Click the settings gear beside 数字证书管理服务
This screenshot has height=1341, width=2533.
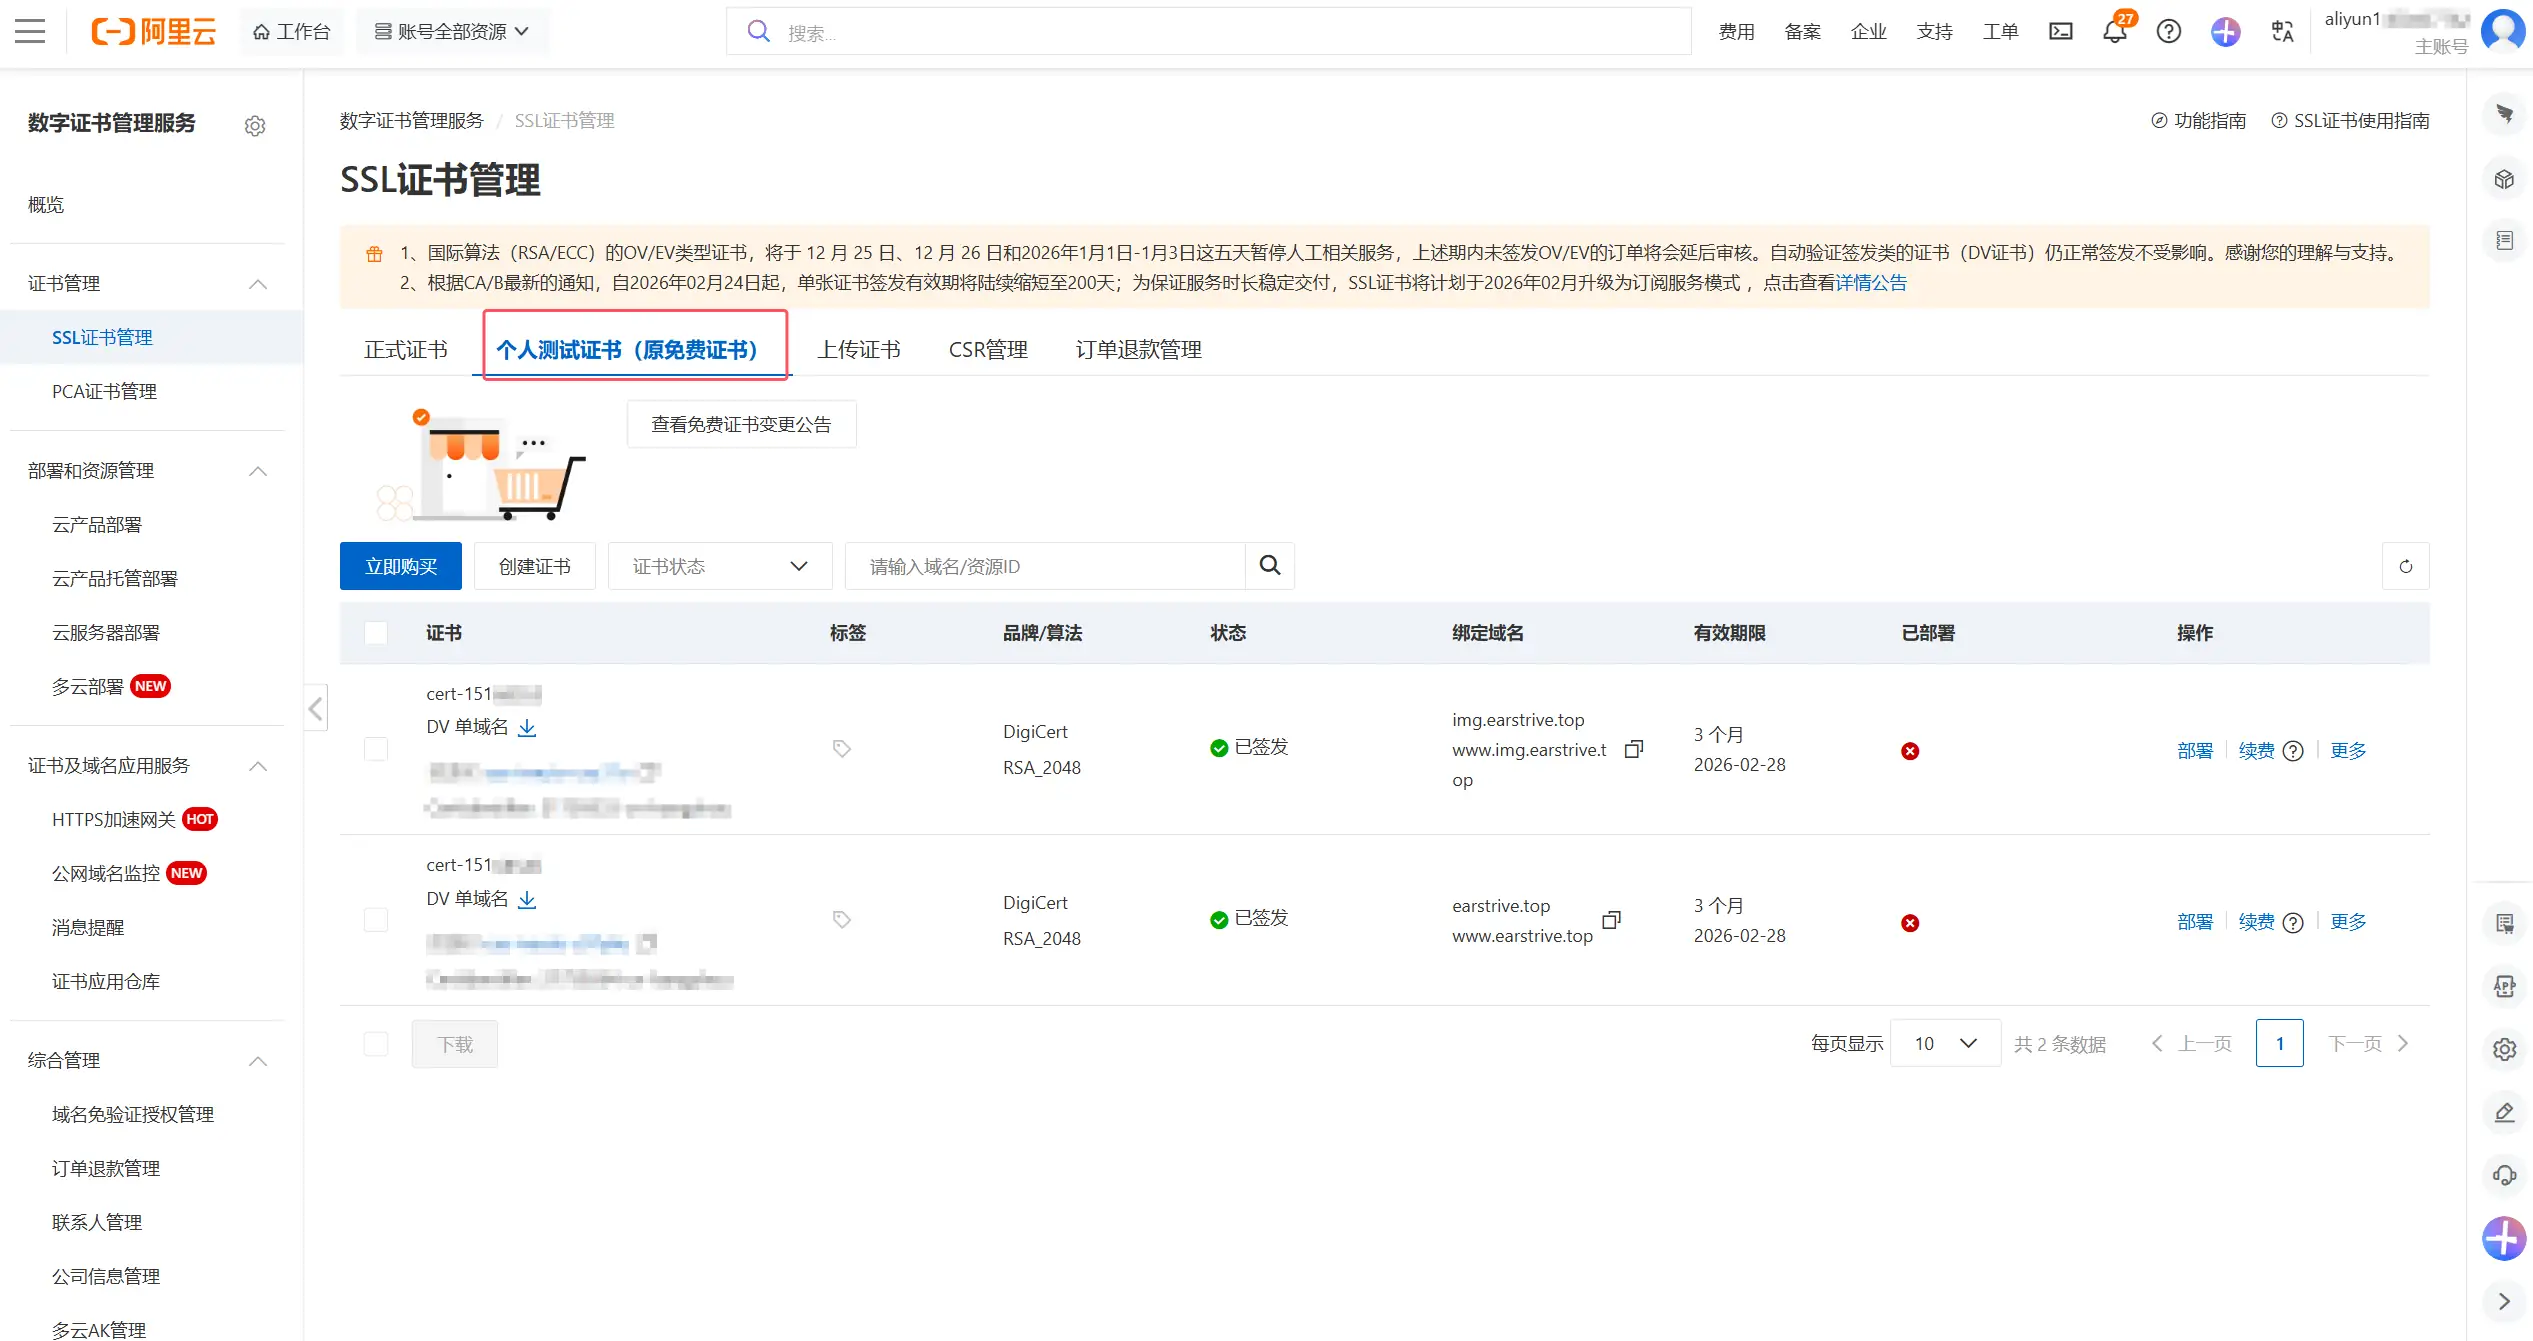point(255,125)
